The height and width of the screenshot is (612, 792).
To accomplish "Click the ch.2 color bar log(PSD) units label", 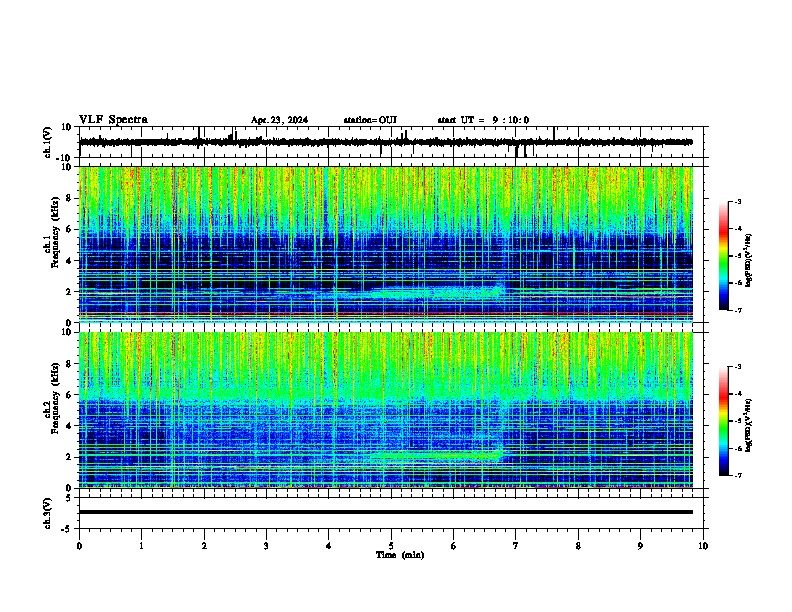I will pyautogui.click(x=749, y=425).
